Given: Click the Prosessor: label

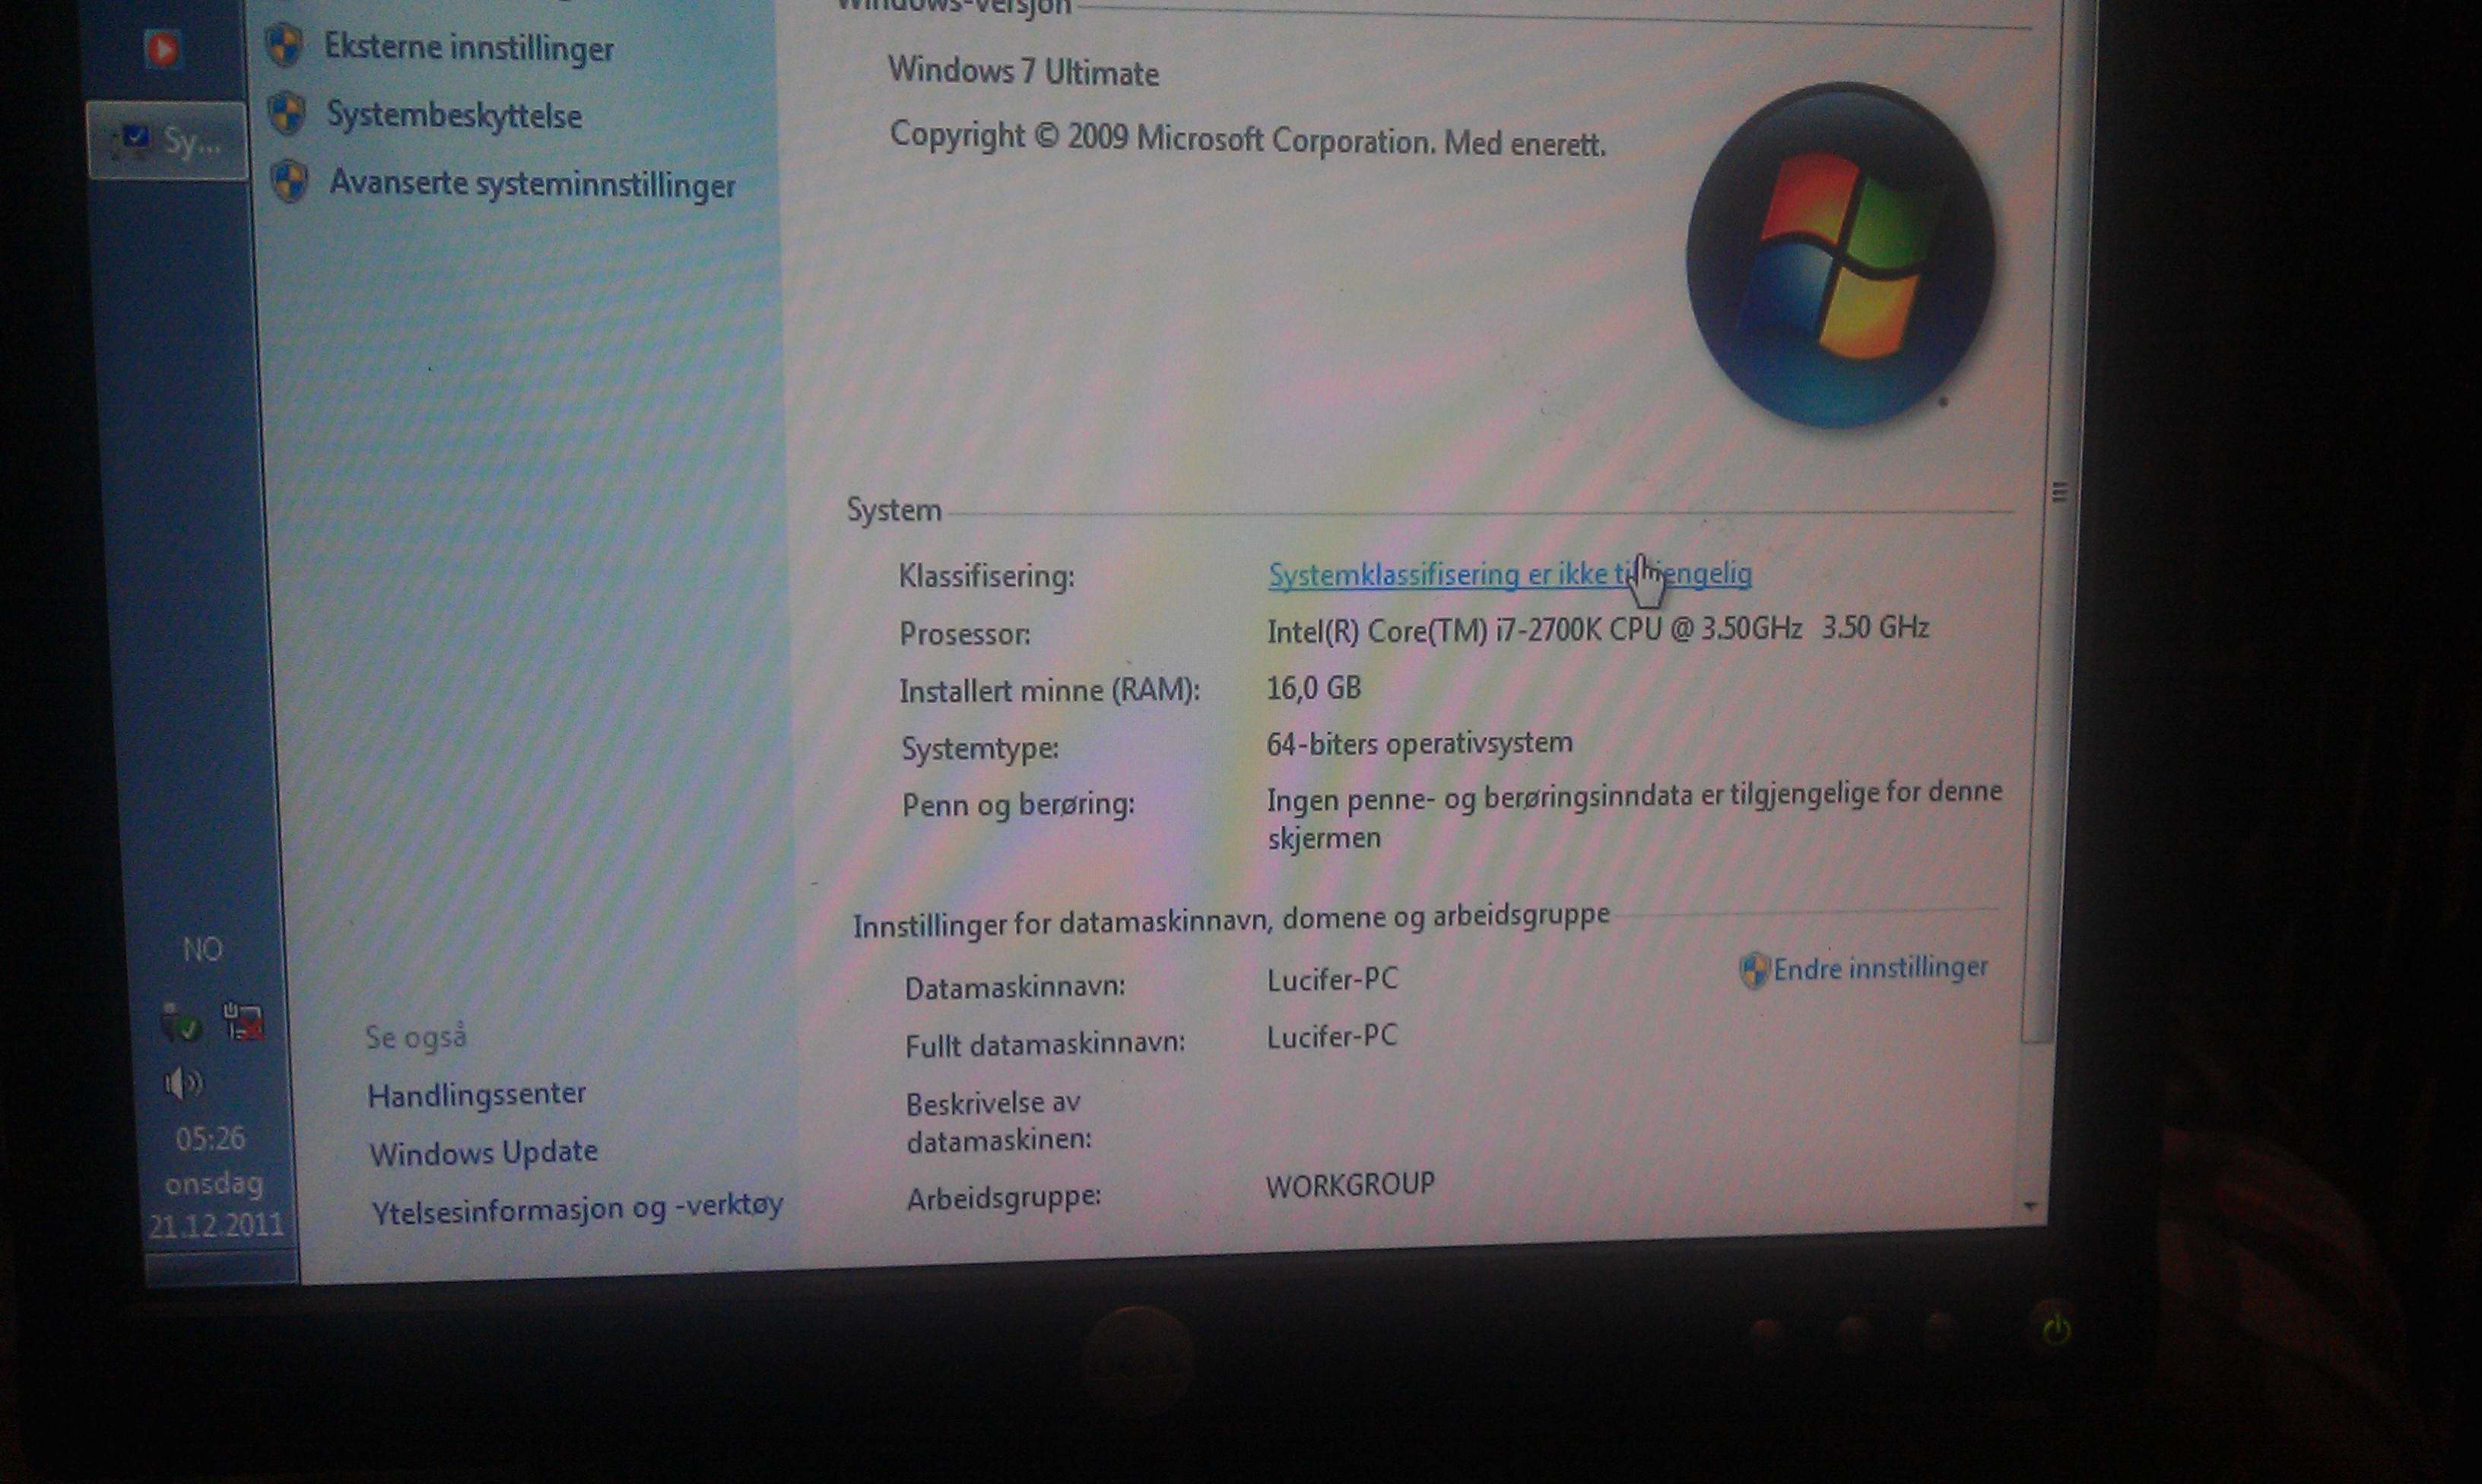Looking at the screenshot, I should click(x=964, y=634).
